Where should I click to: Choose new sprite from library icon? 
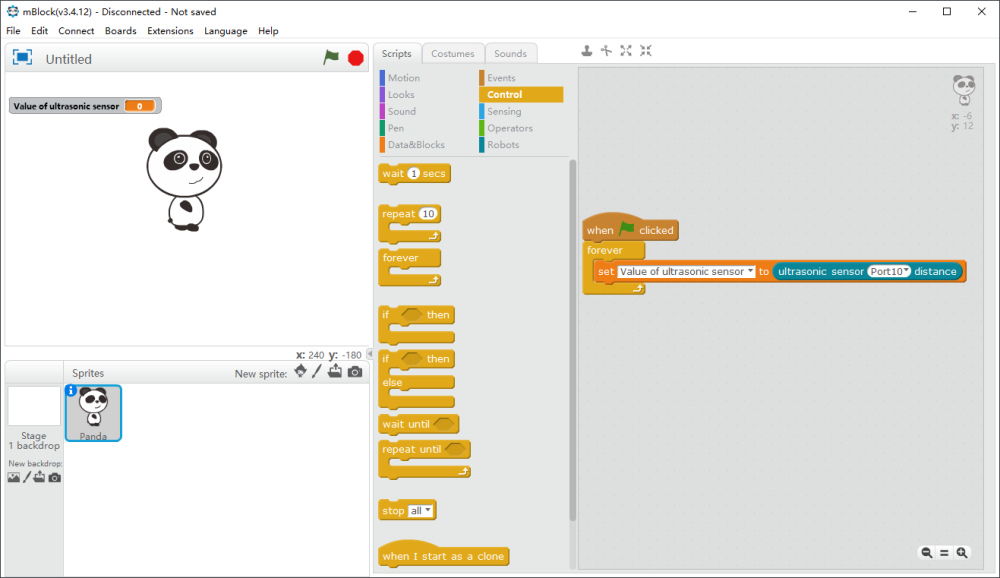click(300, 372)
